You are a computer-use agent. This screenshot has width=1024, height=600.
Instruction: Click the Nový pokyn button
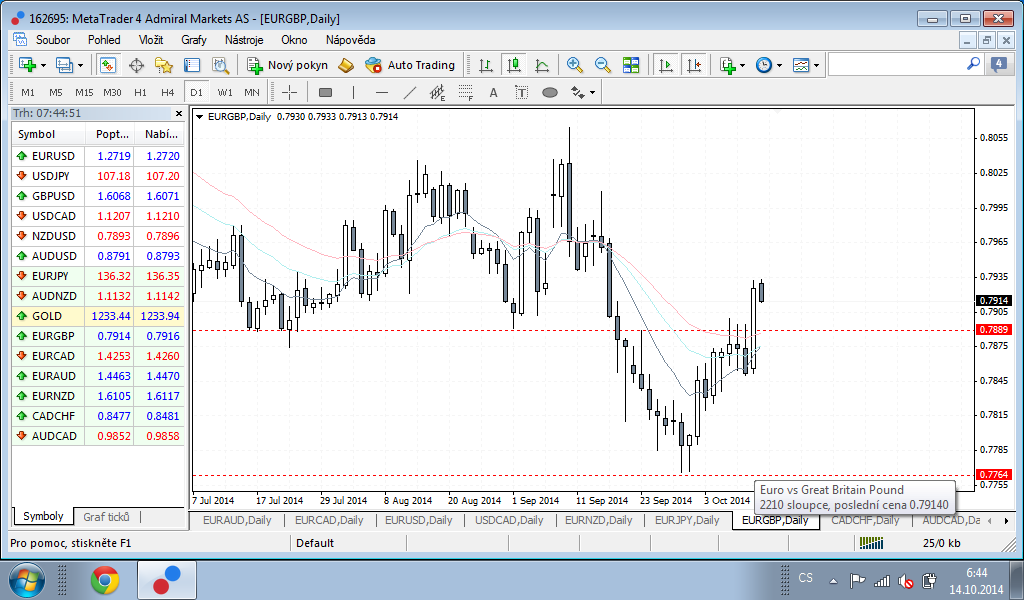tap(288, 65)
